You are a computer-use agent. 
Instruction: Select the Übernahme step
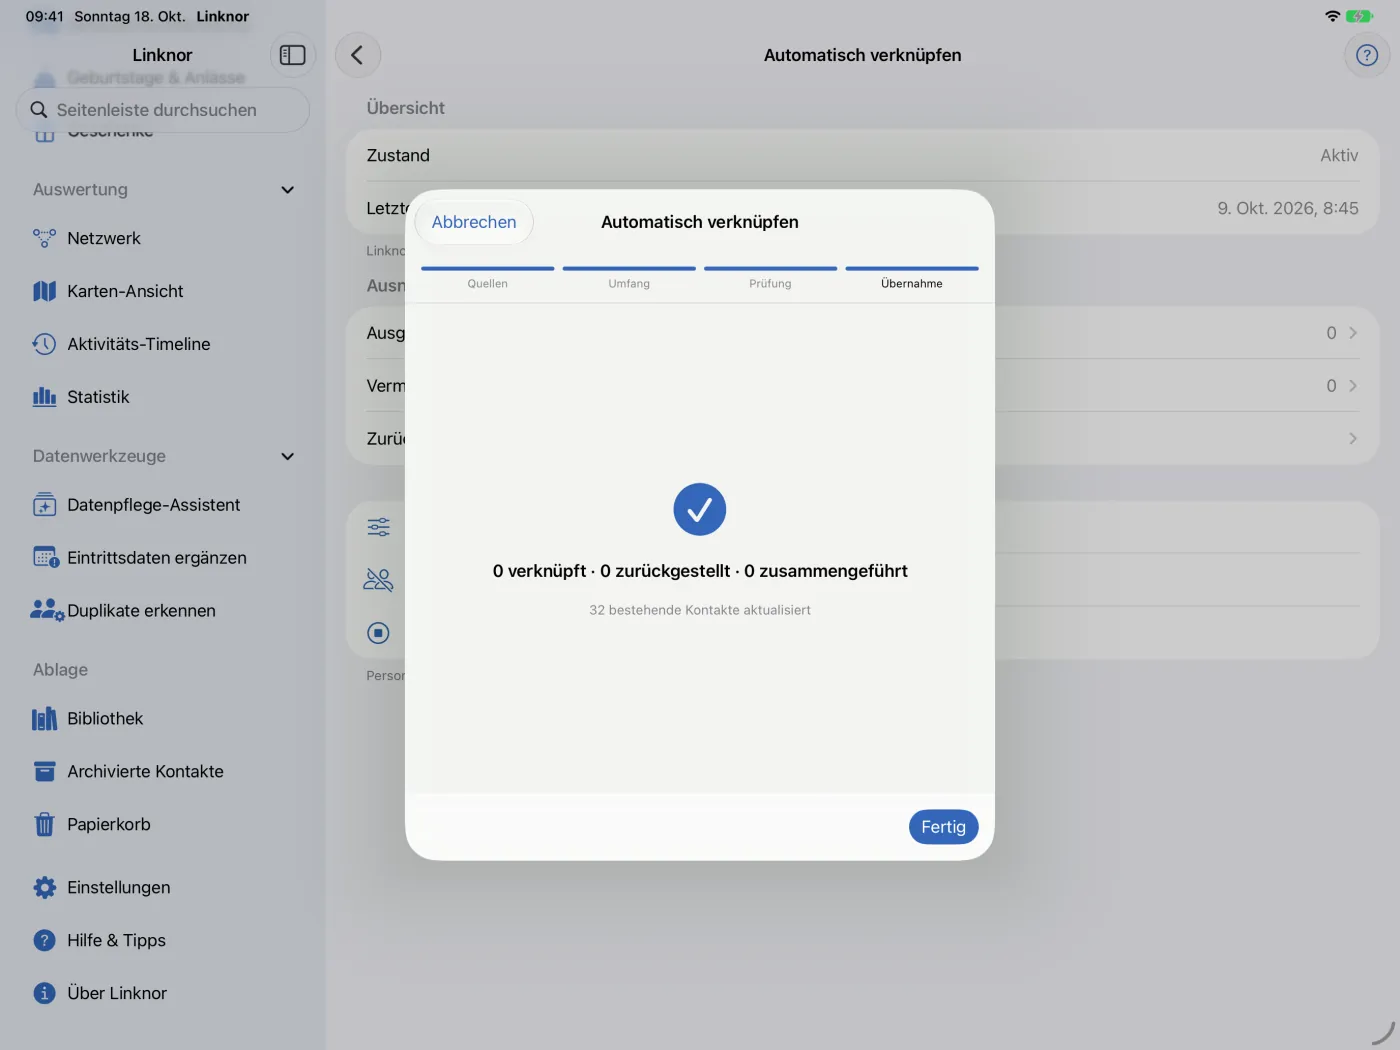912,278
